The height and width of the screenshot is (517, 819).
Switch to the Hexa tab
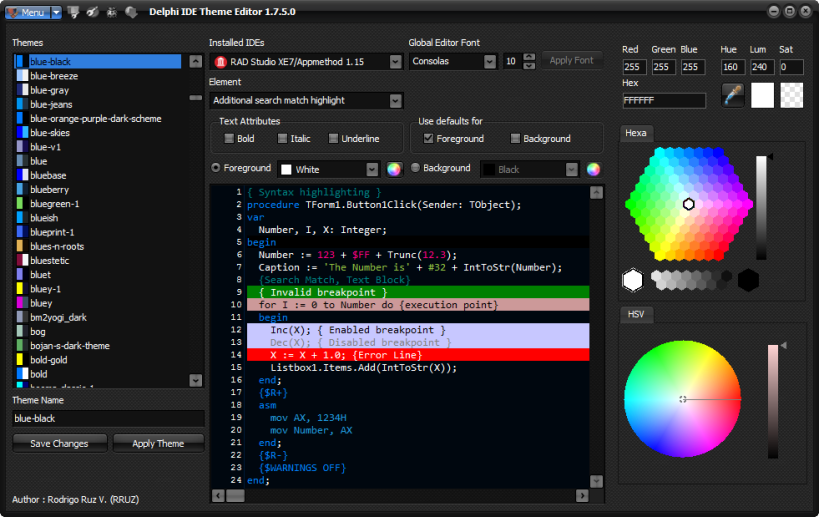[635, 133]
